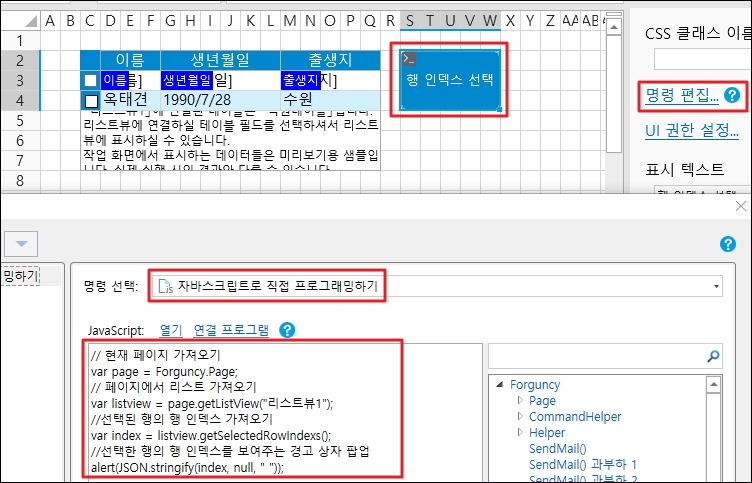Image resolution: width=752 pixels, height=483 pixels.
Task: Tick the checkbox in the 이름 template row
Action: click(91, 80)
